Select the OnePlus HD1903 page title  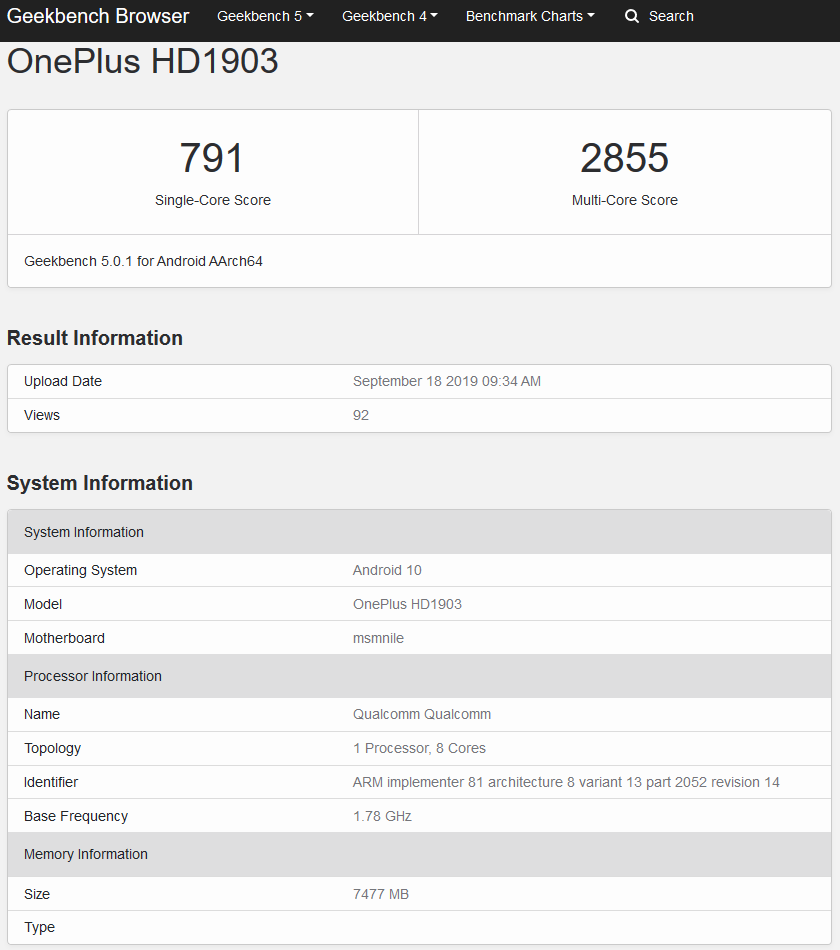(142, 61)
